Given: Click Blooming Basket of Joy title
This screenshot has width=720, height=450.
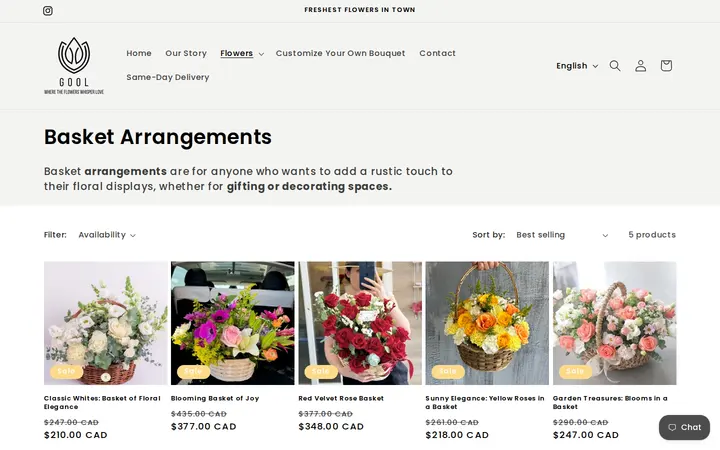Looking at the screenshot, I should 215,399.
